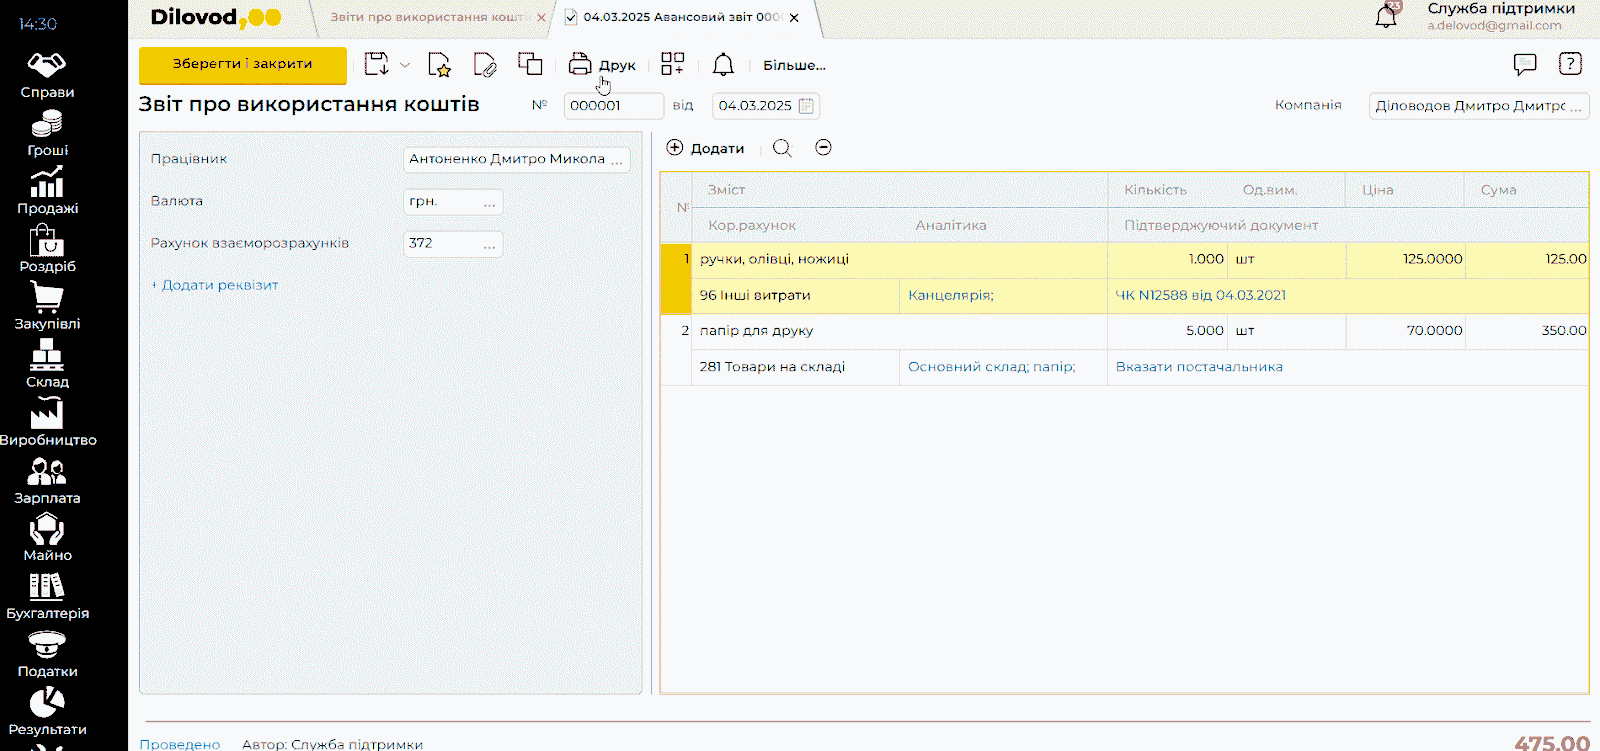The image size is (1600, 751).
Task: Switch to the Звіти про використання коштів tab
Action: click(430, 17)
